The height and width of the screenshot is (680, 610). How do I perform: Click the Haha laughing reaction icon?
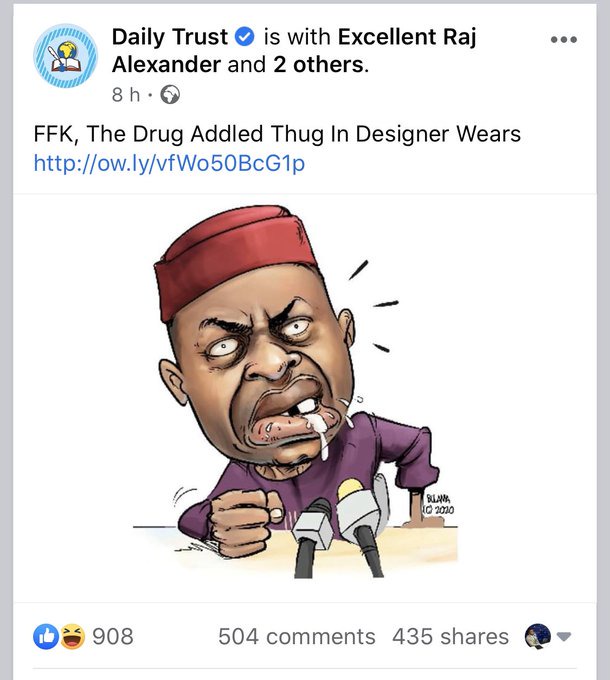tap(72, 636)
